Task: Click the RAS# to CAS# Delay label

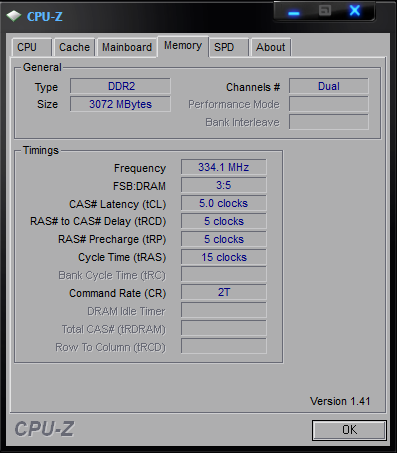Action: [x=98, y=222]
